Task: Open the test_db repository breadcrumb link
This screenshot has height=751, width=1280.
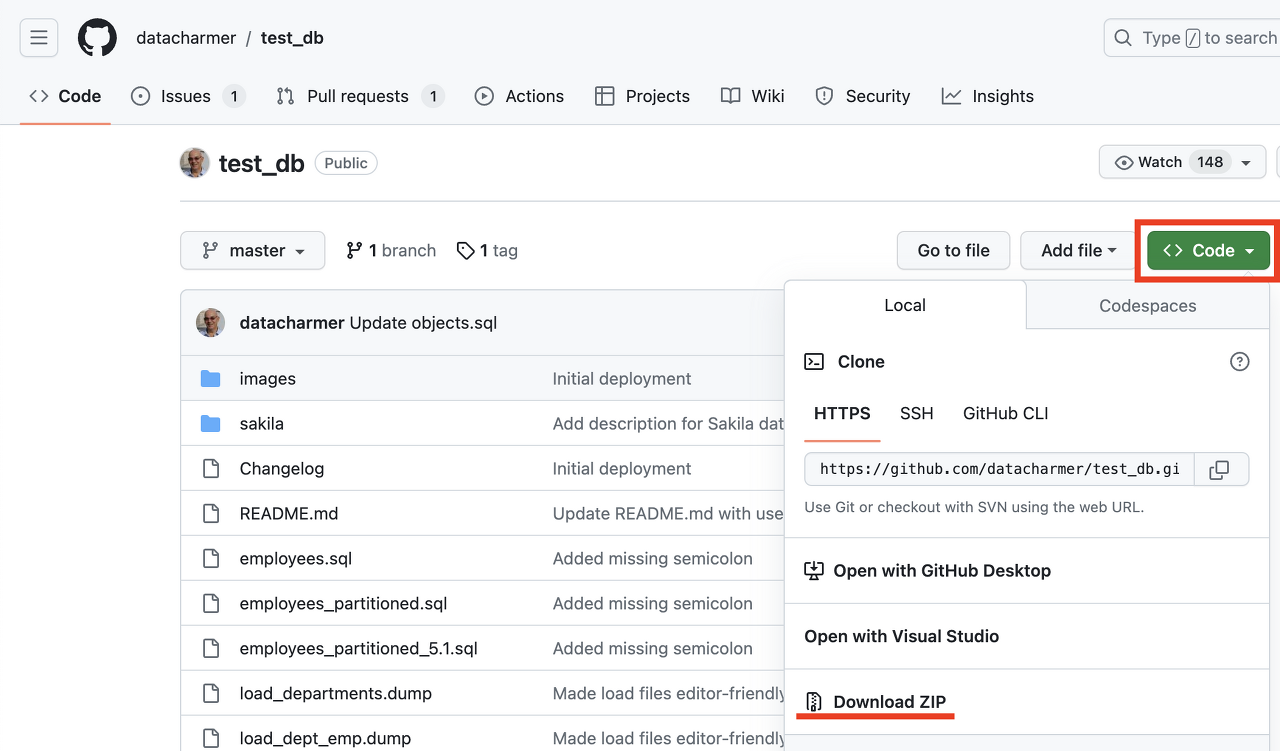Action: tap(292, 38)
